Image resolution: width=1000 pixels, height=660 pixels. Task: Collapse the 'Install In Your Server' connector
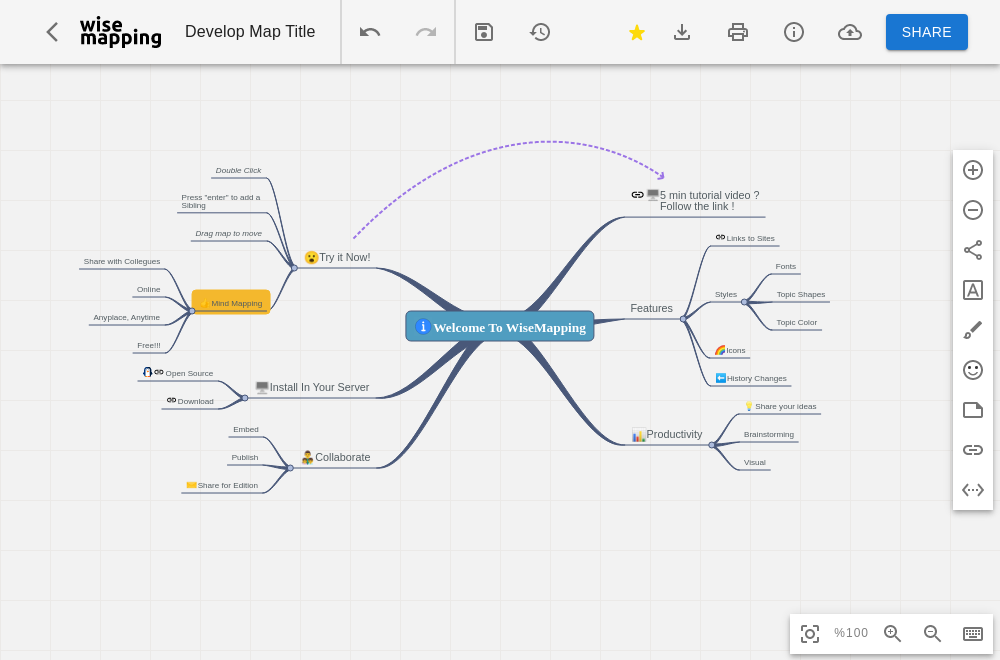[245, 398]
